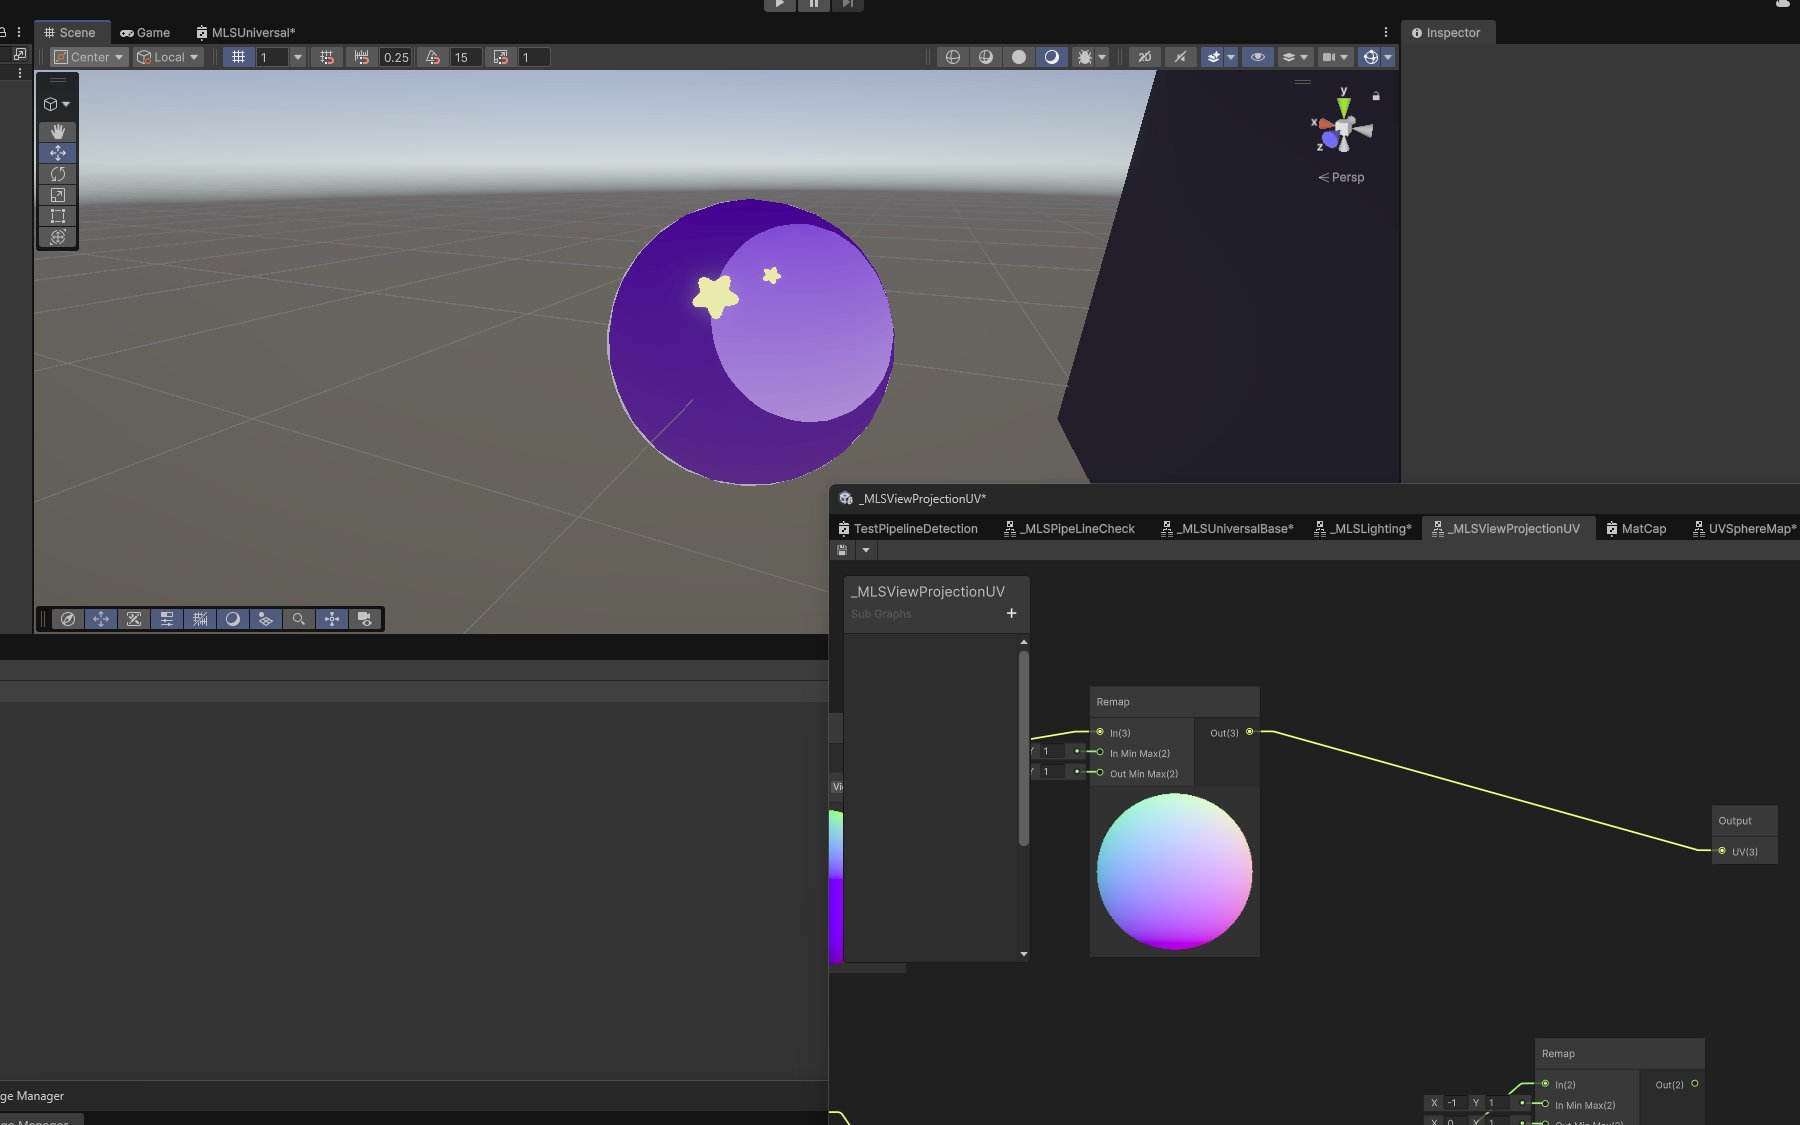Screen dimensions: 1800x1125
Task: Click the save asset icon in Shader Graph
Action: coord(842,550)
